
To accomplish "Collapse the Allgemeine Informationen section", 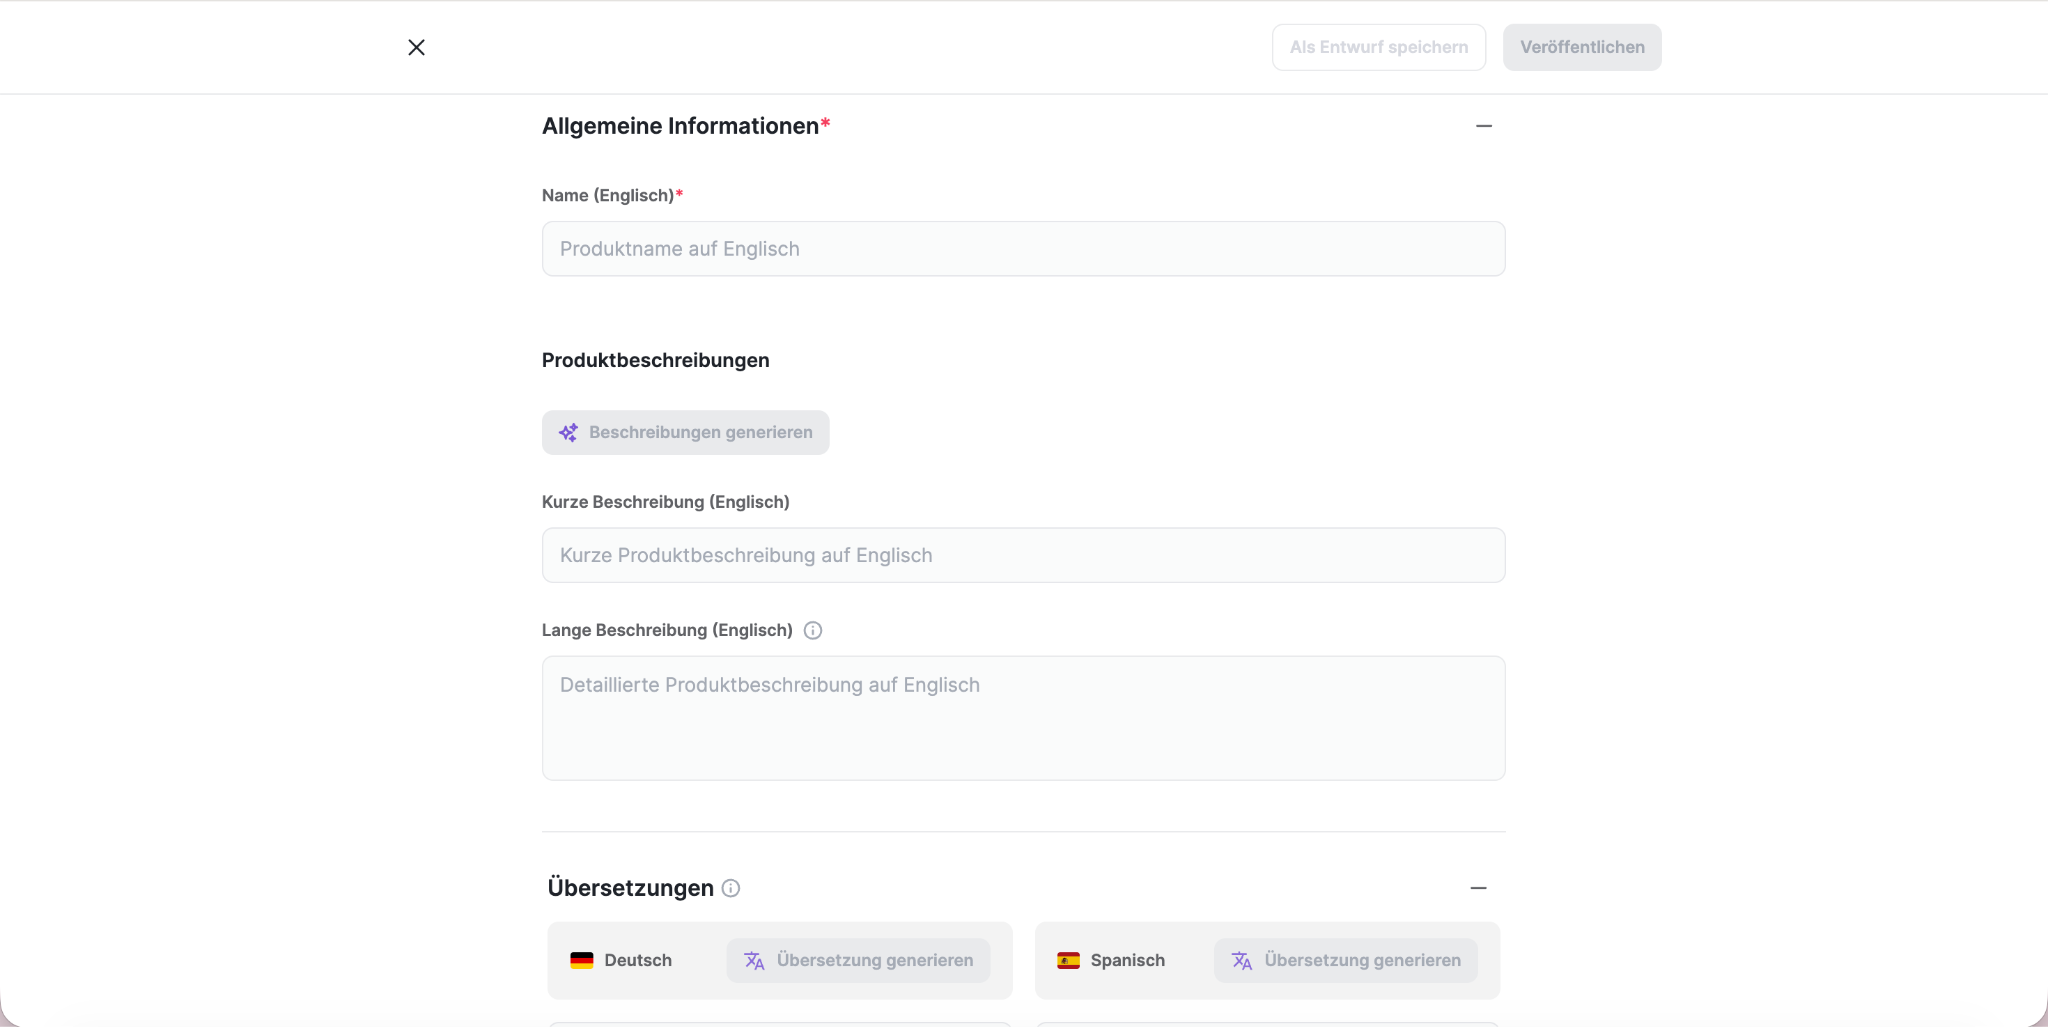I will point(1484,126).
